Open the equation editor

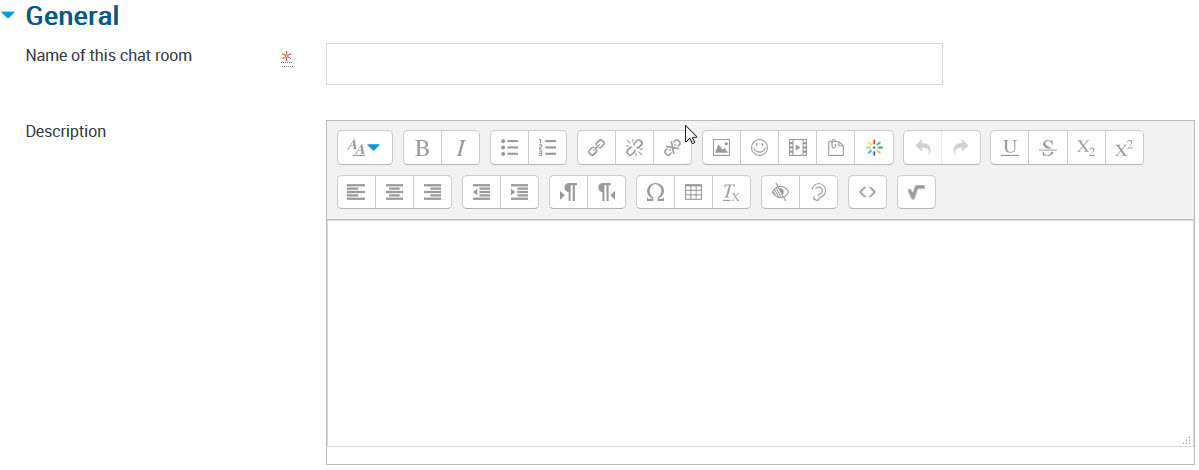[x=916, y=193]
